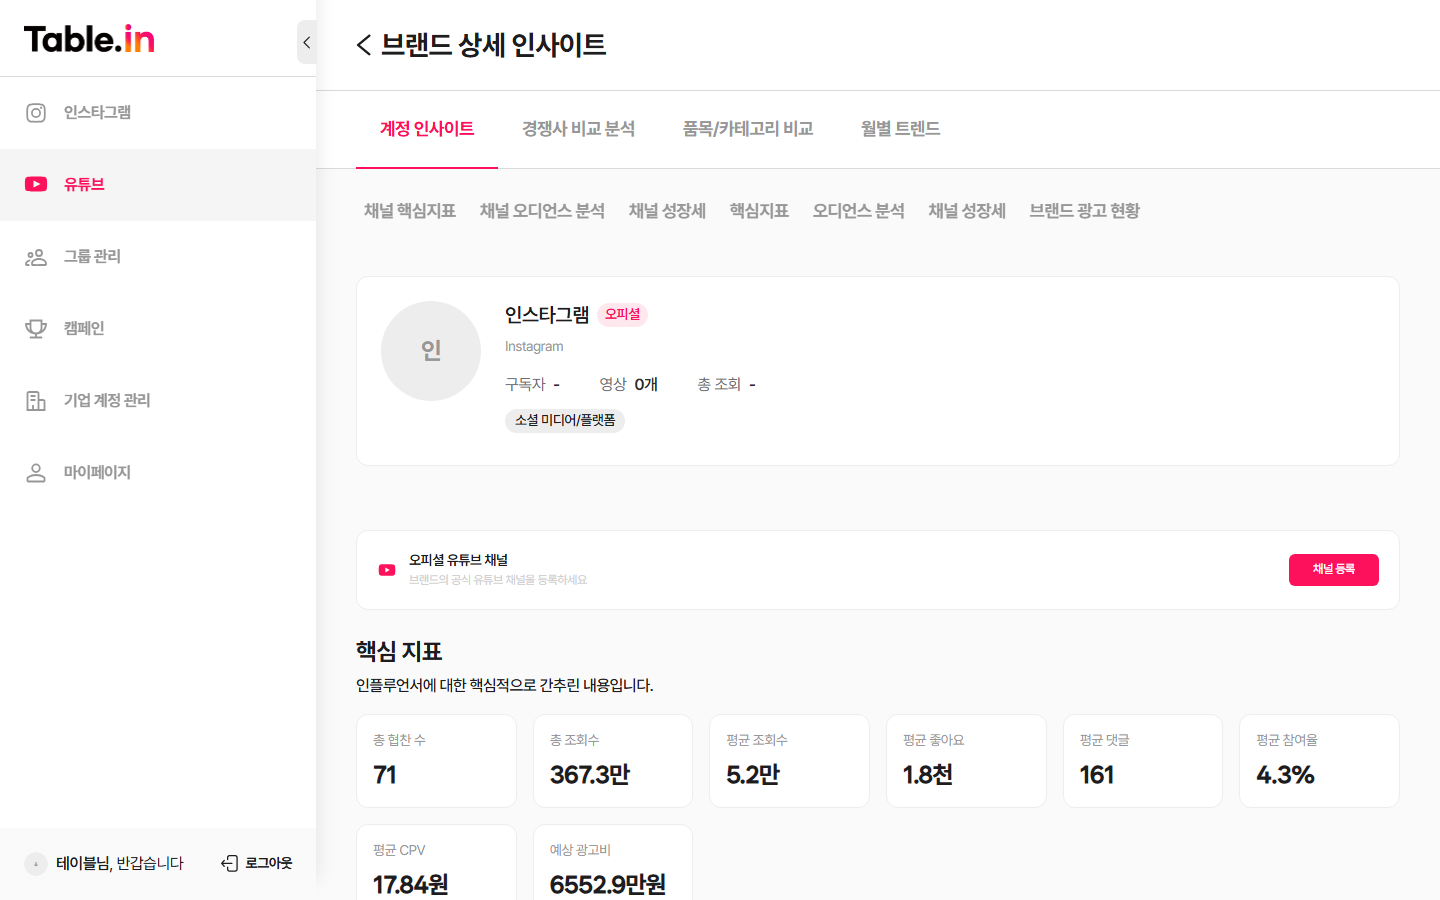Select the 채널 오디언스 분석 section

click(x=542, y=211)
